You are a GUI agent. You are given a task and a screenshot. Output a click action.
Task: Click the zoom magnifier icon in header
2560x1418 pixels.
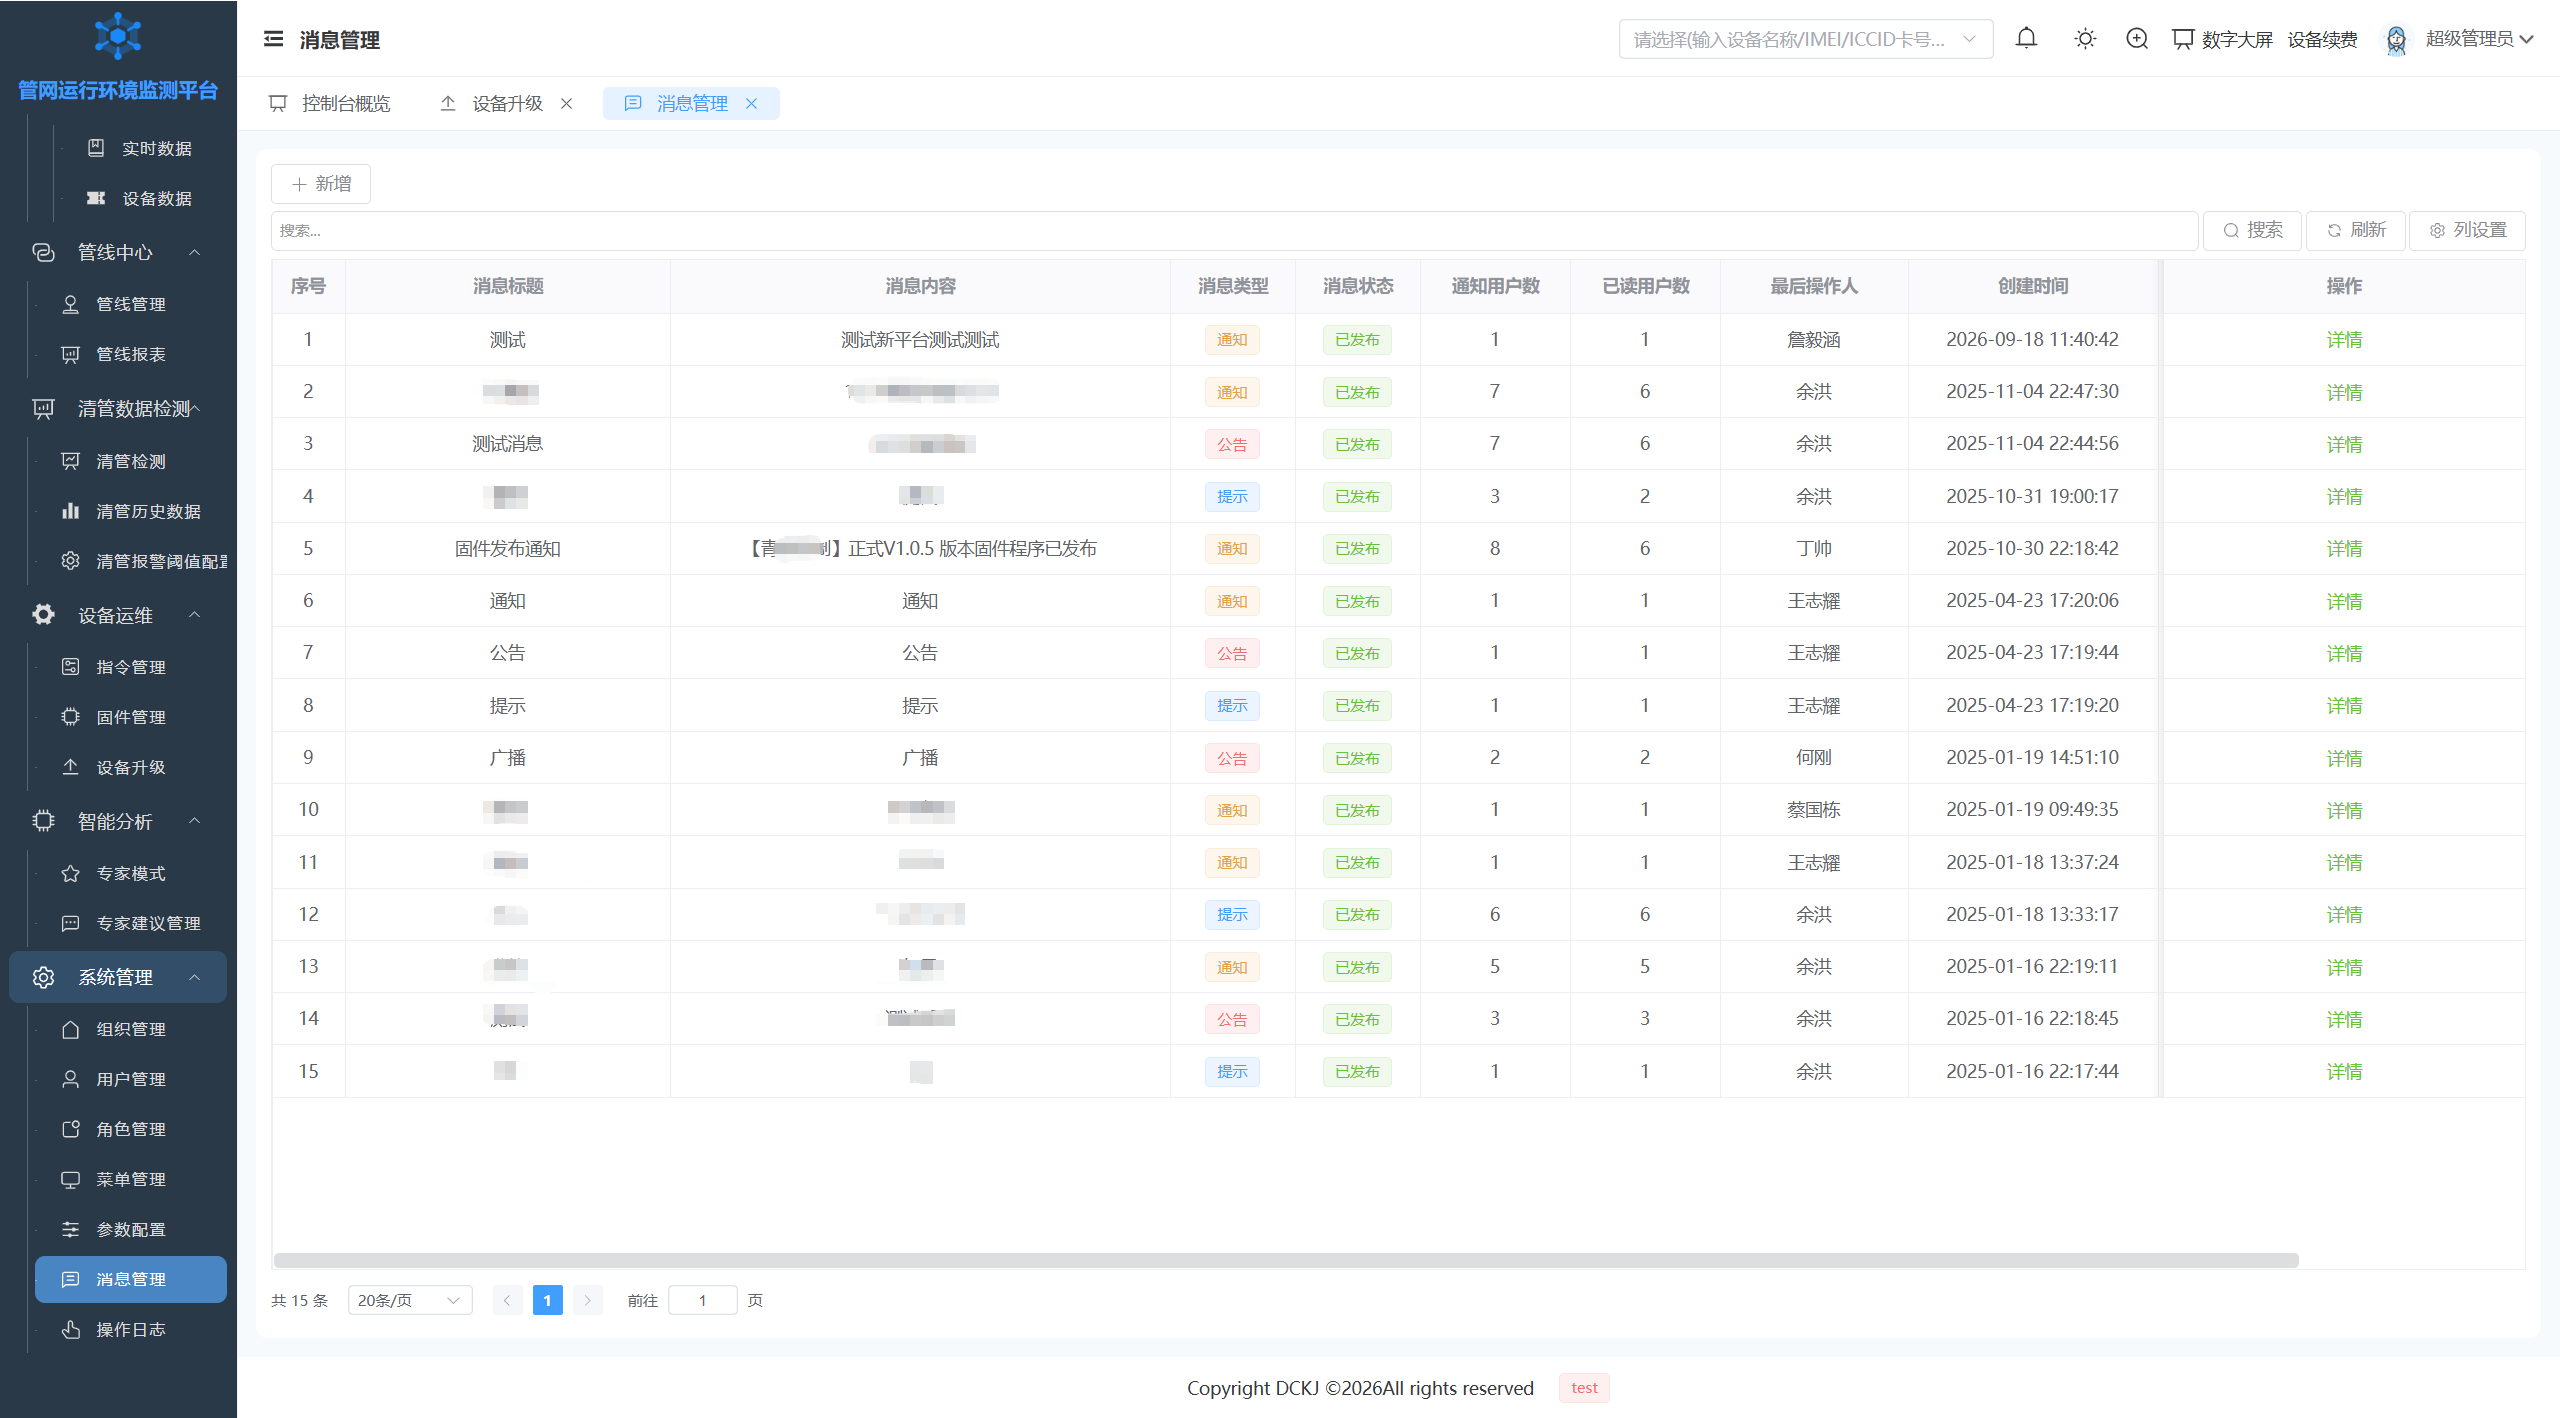(x=2137, y=39)
